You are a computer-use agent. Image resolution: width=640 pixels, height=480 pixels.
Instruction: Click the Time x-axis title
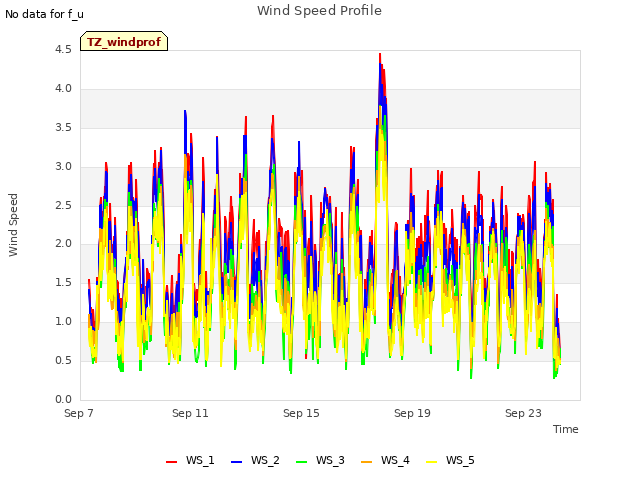coord(565,429)
